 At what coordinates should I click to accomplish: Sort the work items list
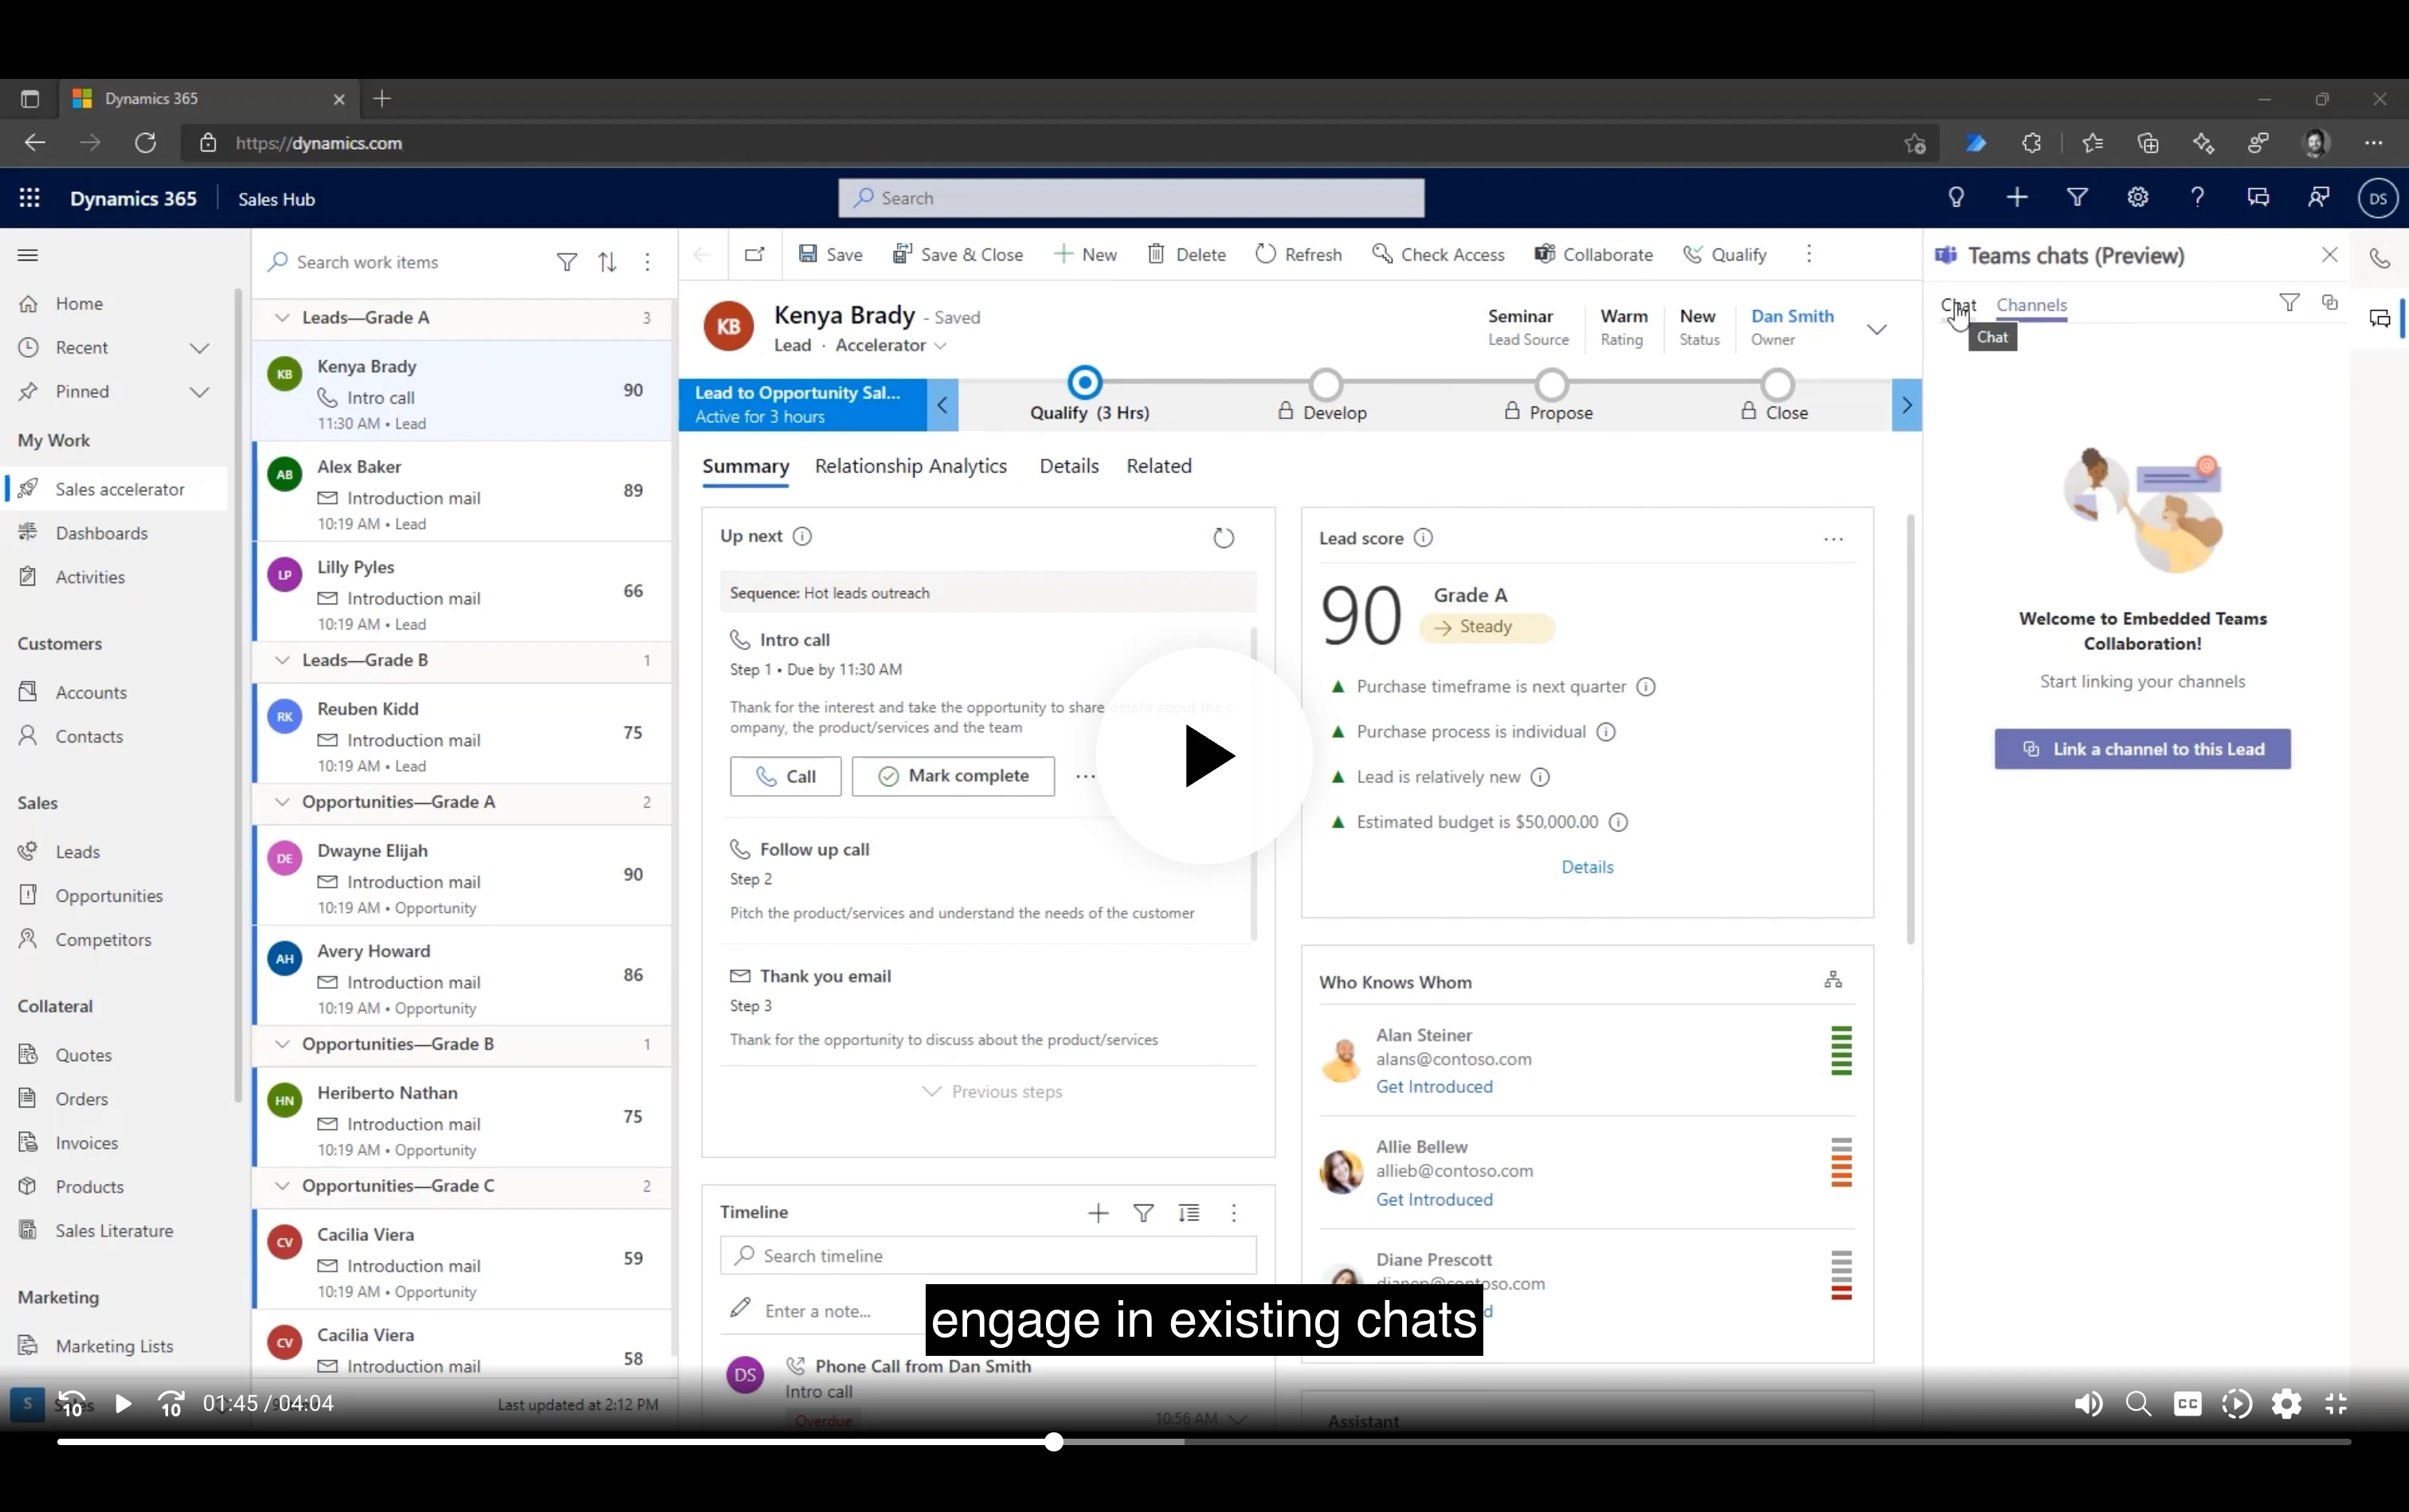[x=607, y=262]
